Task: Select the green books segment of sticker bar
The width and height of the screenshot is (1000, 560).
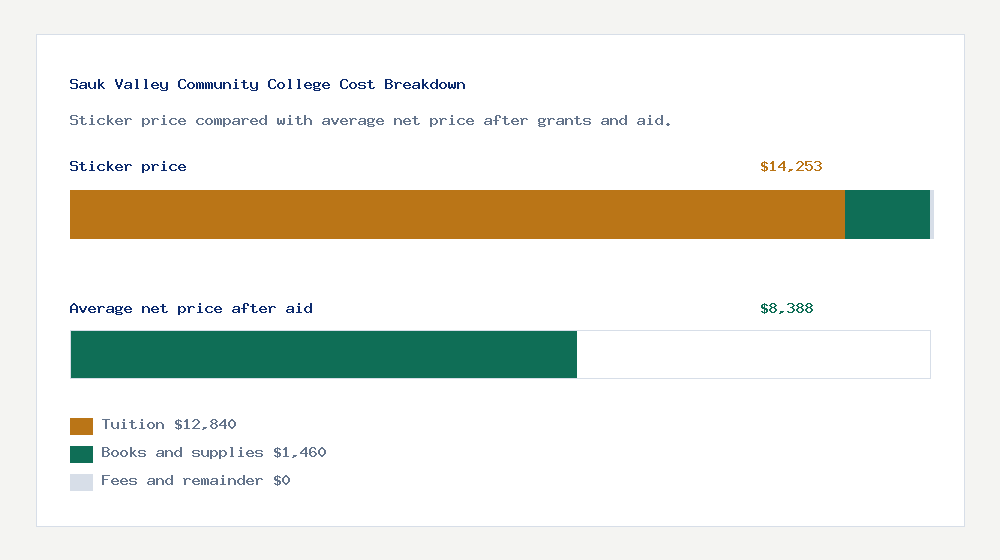Action: 887,214
